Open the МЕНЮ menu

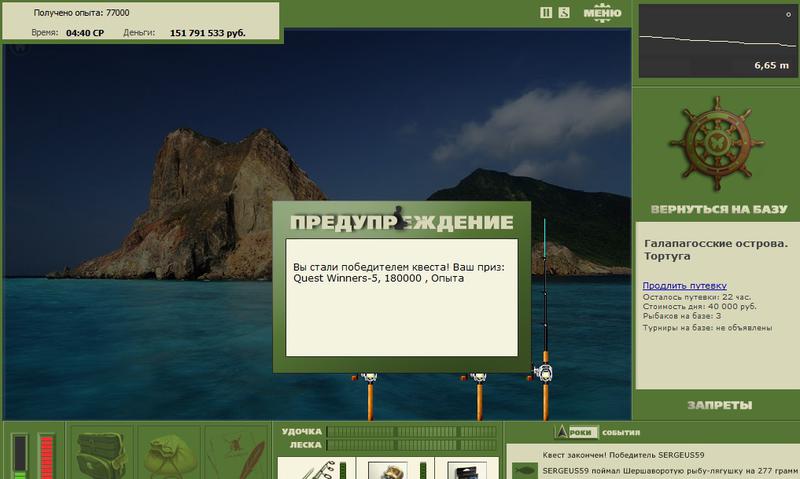(x=603, y=13)
